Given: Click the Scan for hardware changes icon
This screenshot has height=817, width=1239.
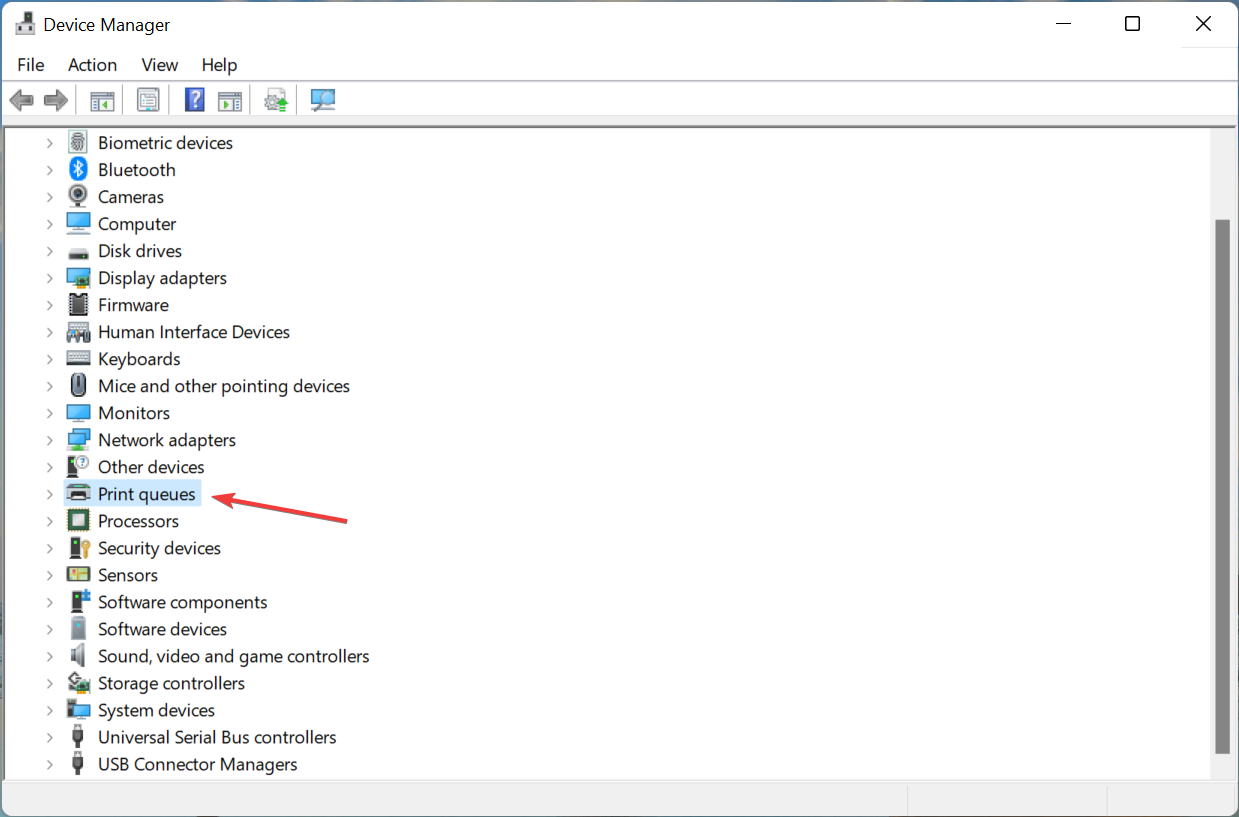Looking at the screenshot, I should click(323, 100).
